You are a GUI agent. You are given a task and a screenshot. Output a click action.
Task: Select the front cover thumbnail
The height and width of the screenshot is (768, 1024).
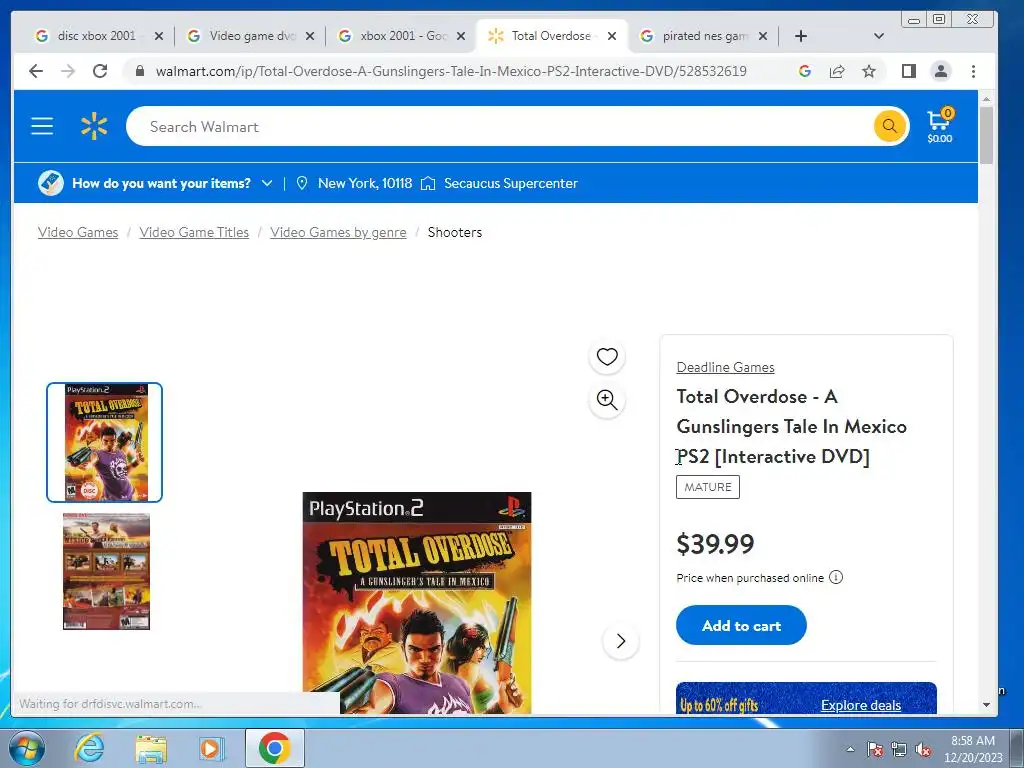[x=104, y=443]
